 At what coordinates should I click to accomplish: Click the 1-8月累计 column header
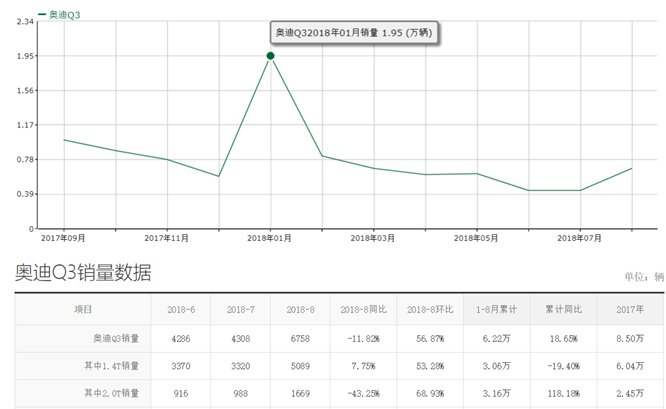[497, 310]
